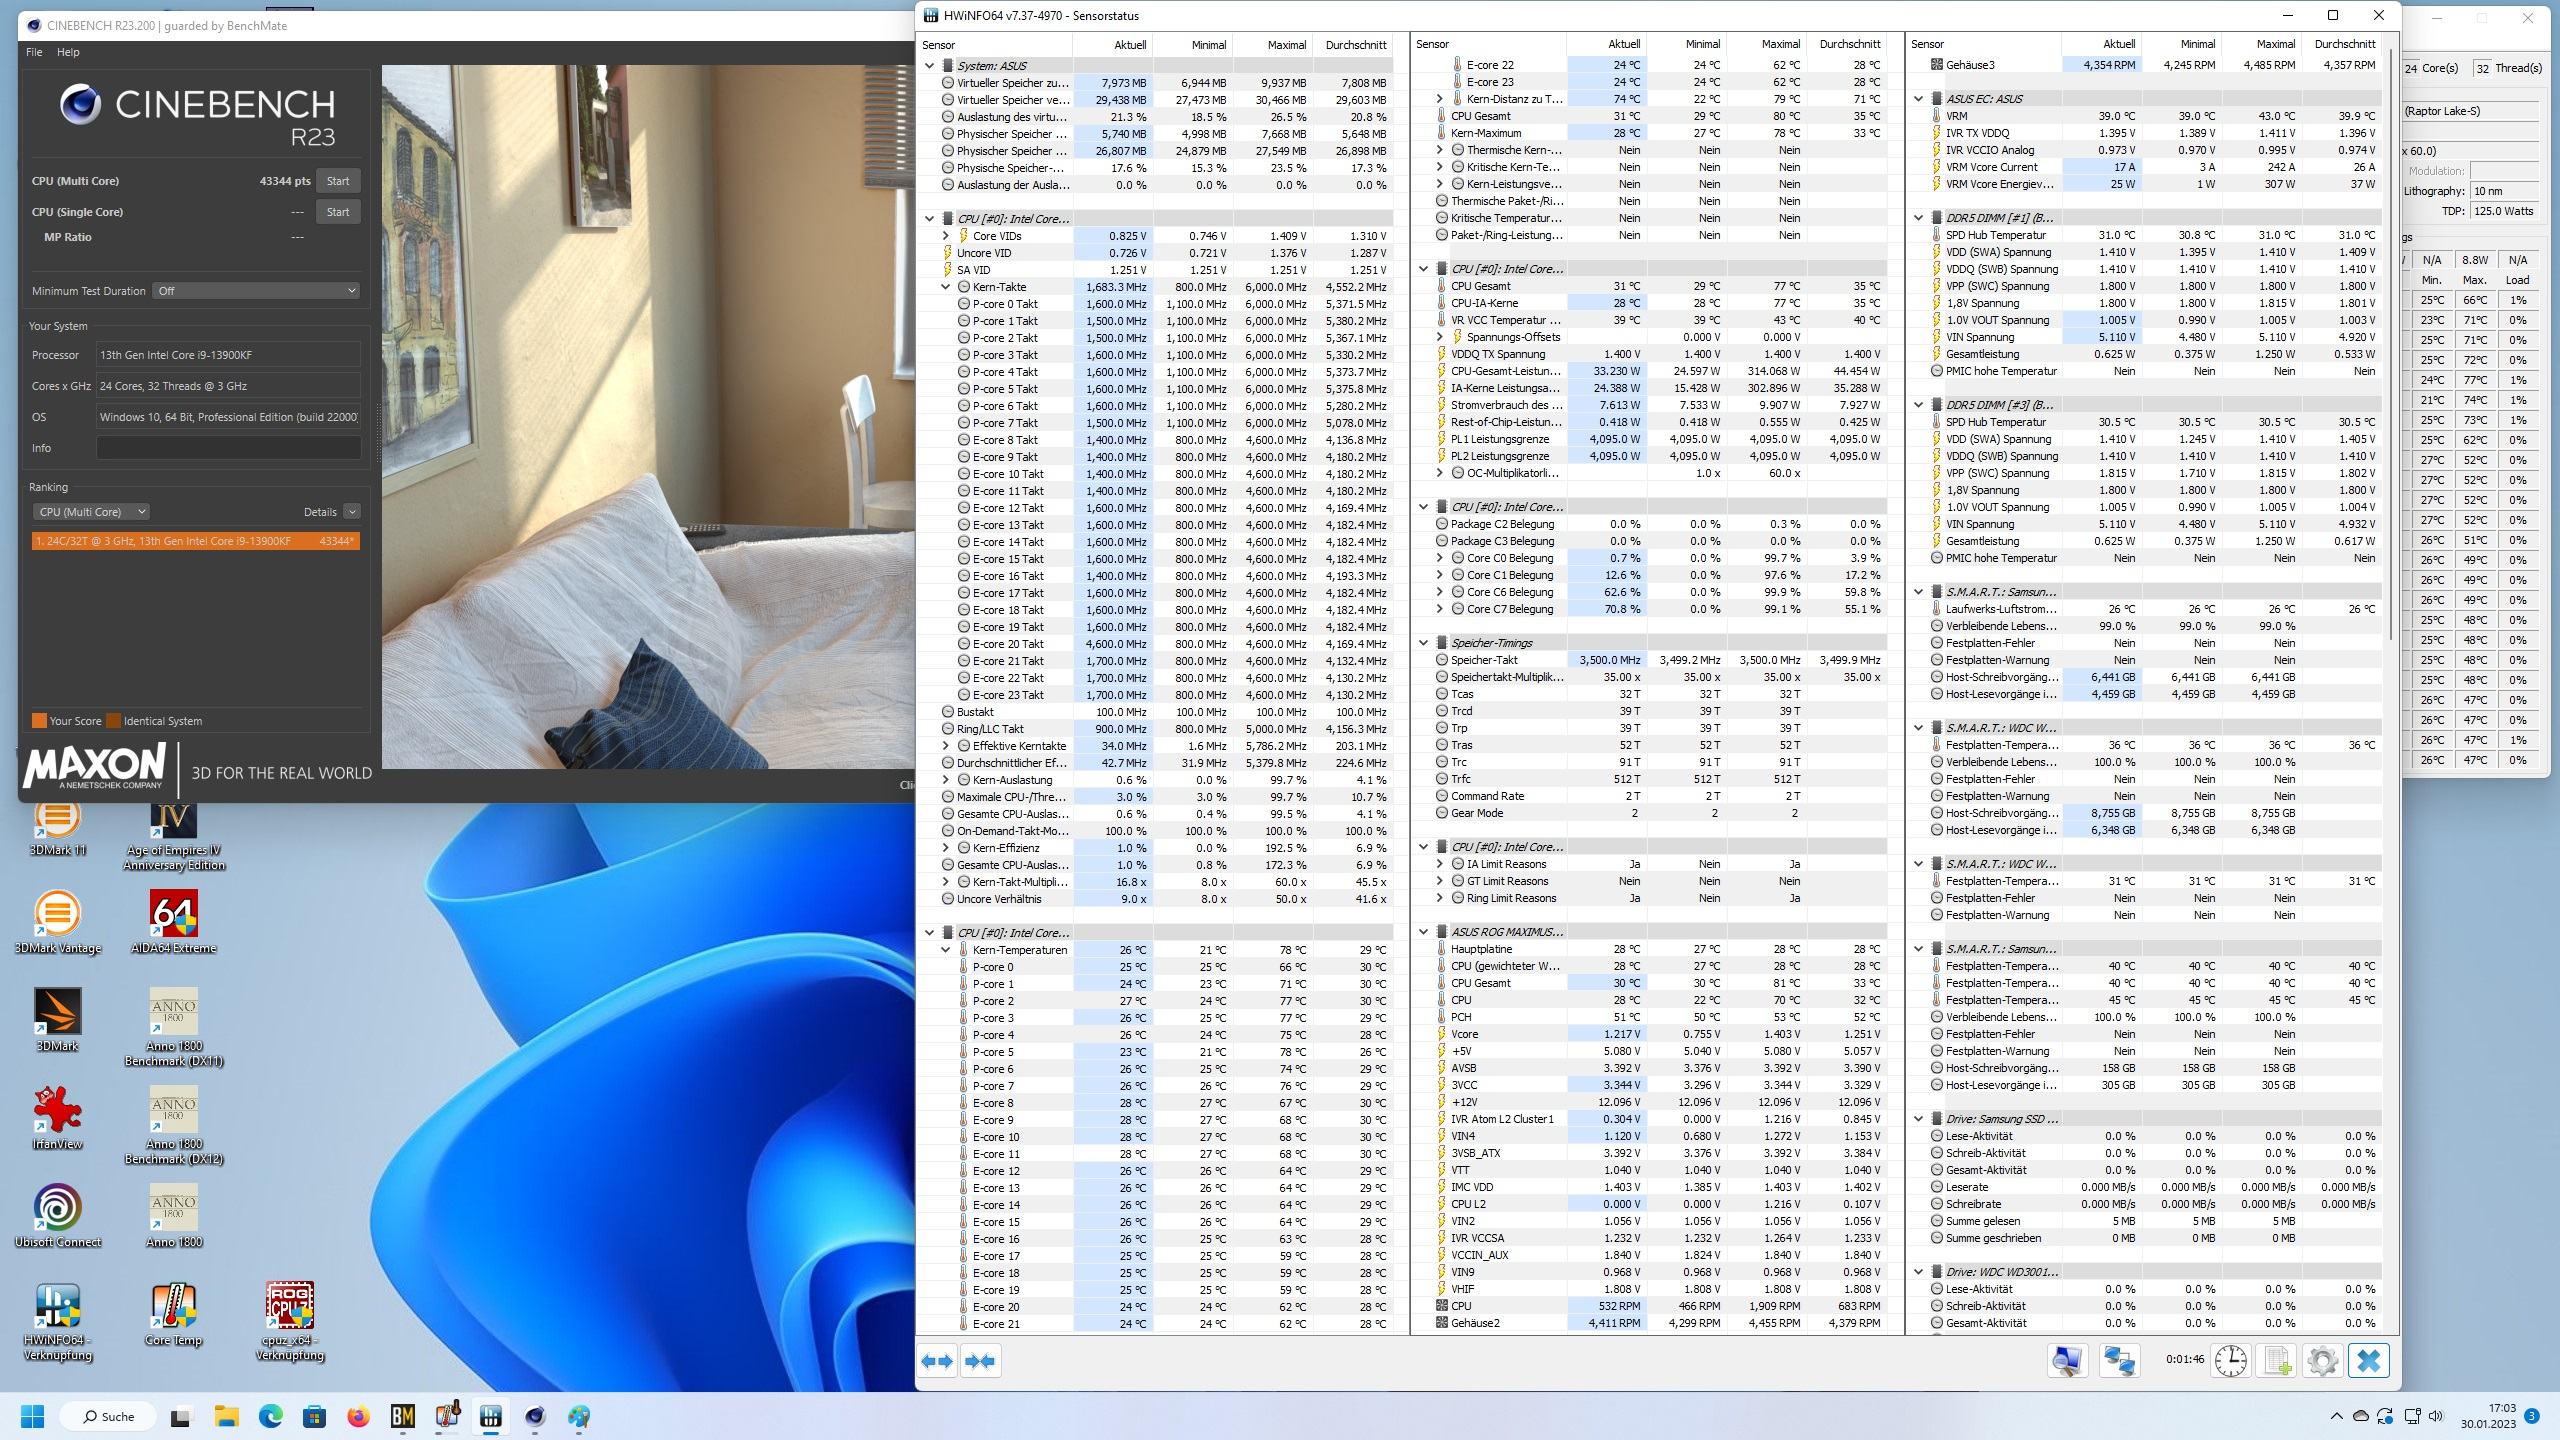Select the IrfanView desktop icon
2560x1440 pixels.
pos(57,1118)
